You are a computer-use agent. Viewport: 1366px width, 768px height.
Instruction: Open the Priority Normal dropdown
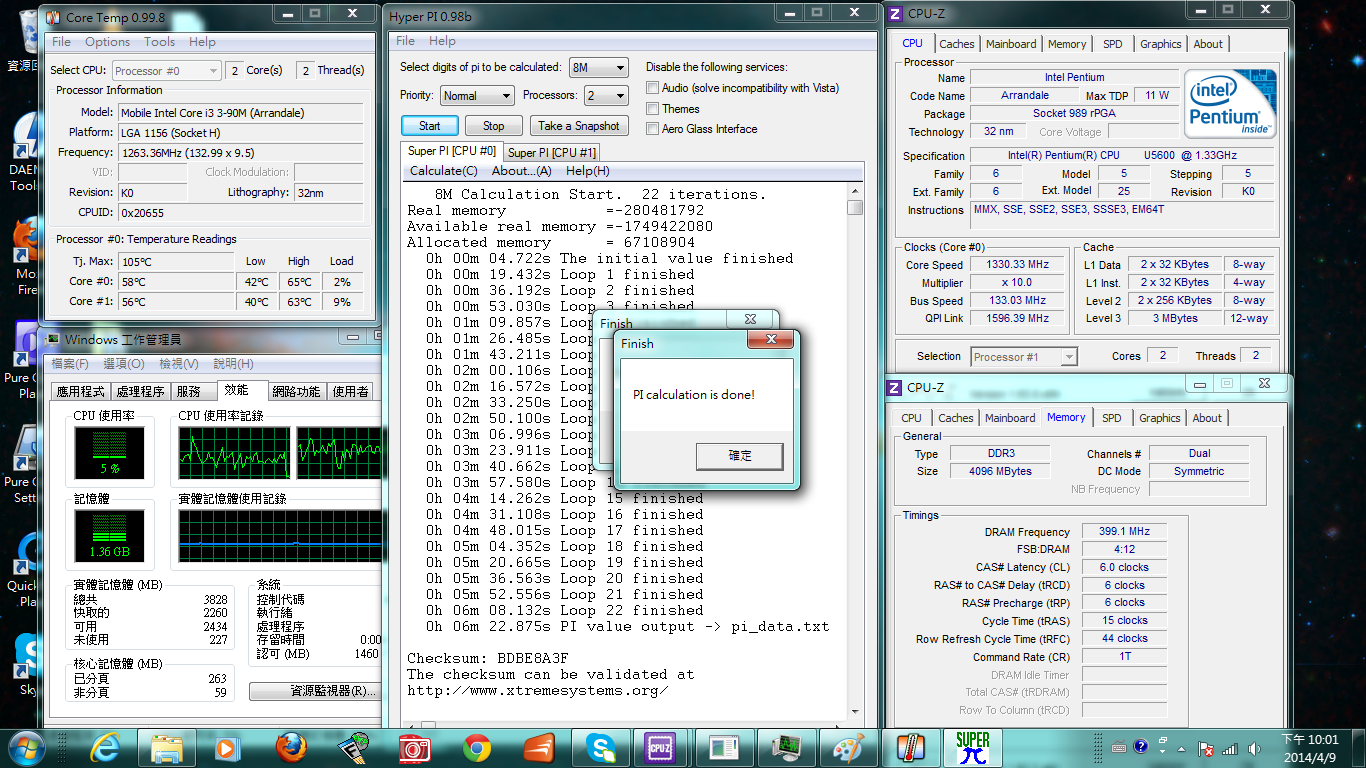tap(476, 96)
